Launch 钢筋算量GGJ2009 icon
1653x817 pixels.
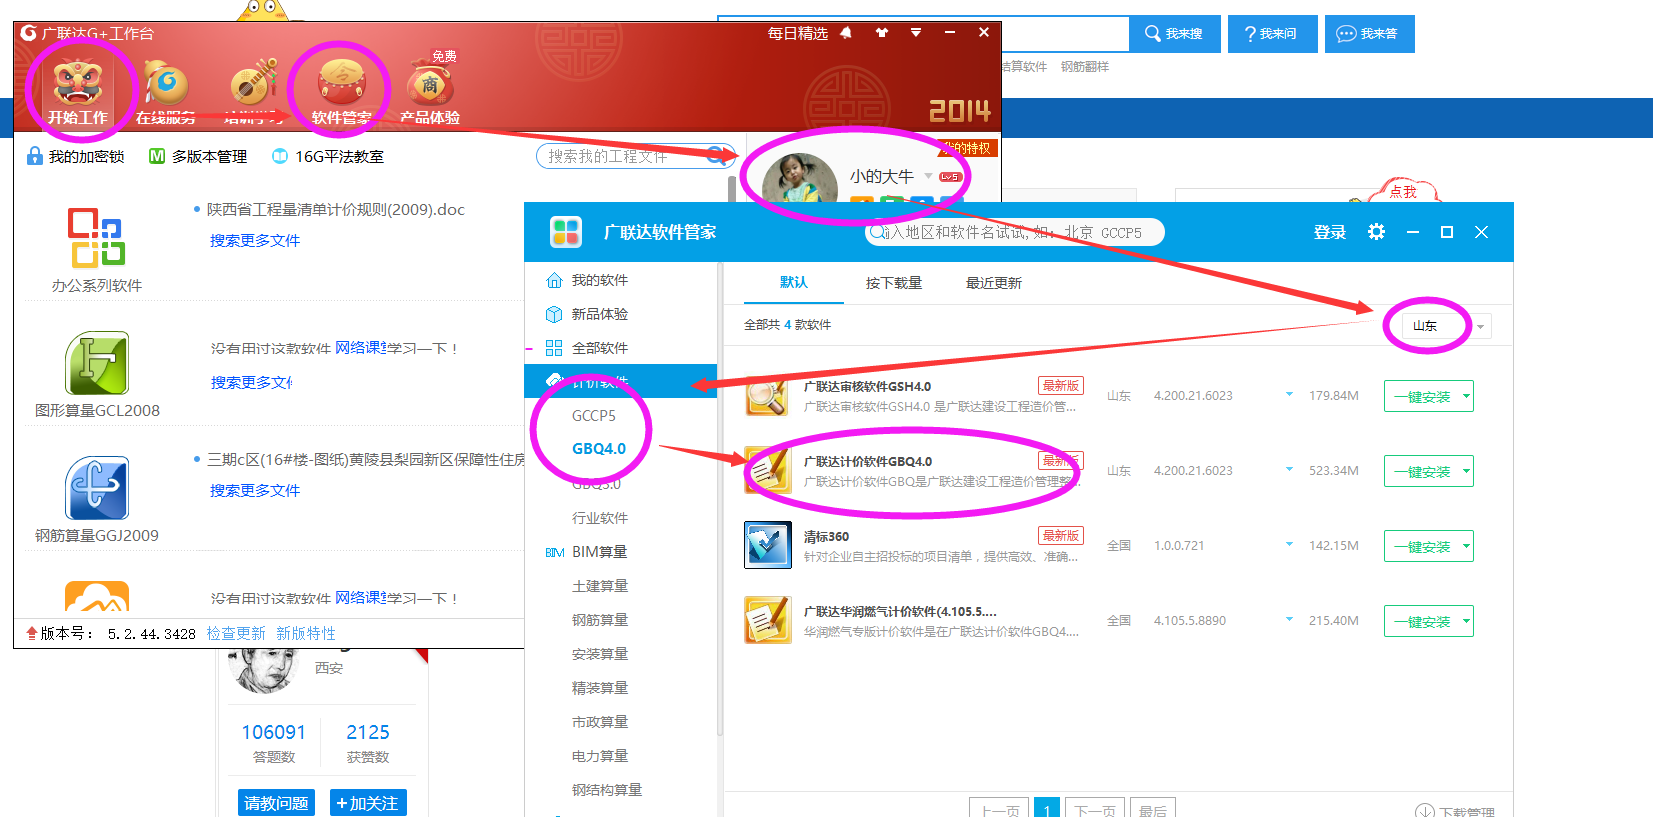point(97,488)
